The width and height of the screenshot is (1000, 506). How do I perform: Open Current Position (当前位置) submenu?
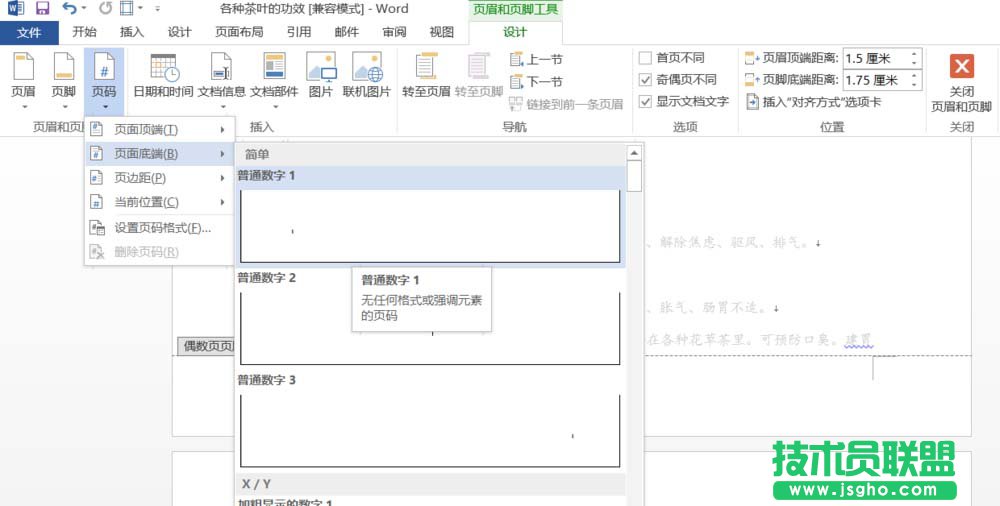coord(159,202)
